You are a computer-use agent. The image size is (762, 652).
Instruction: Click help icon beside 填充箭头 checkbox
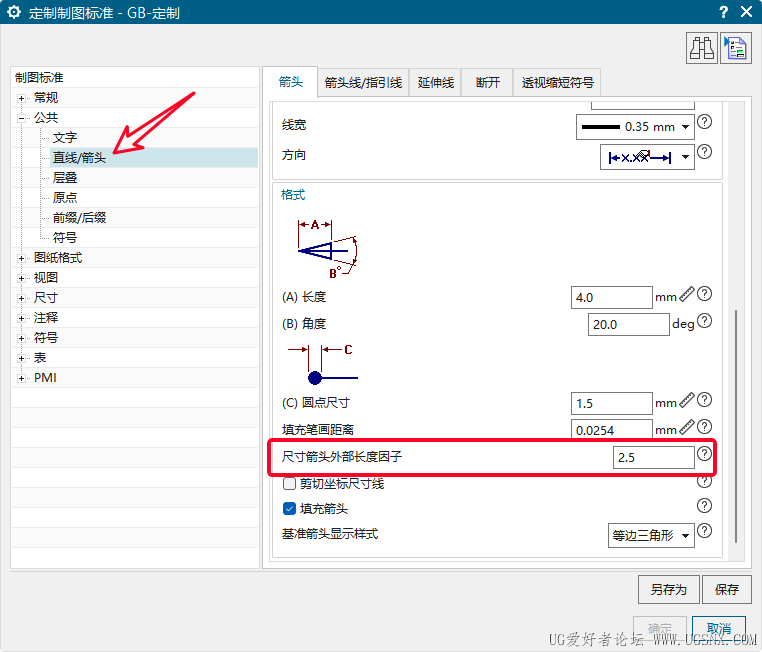tap(704, 506)
